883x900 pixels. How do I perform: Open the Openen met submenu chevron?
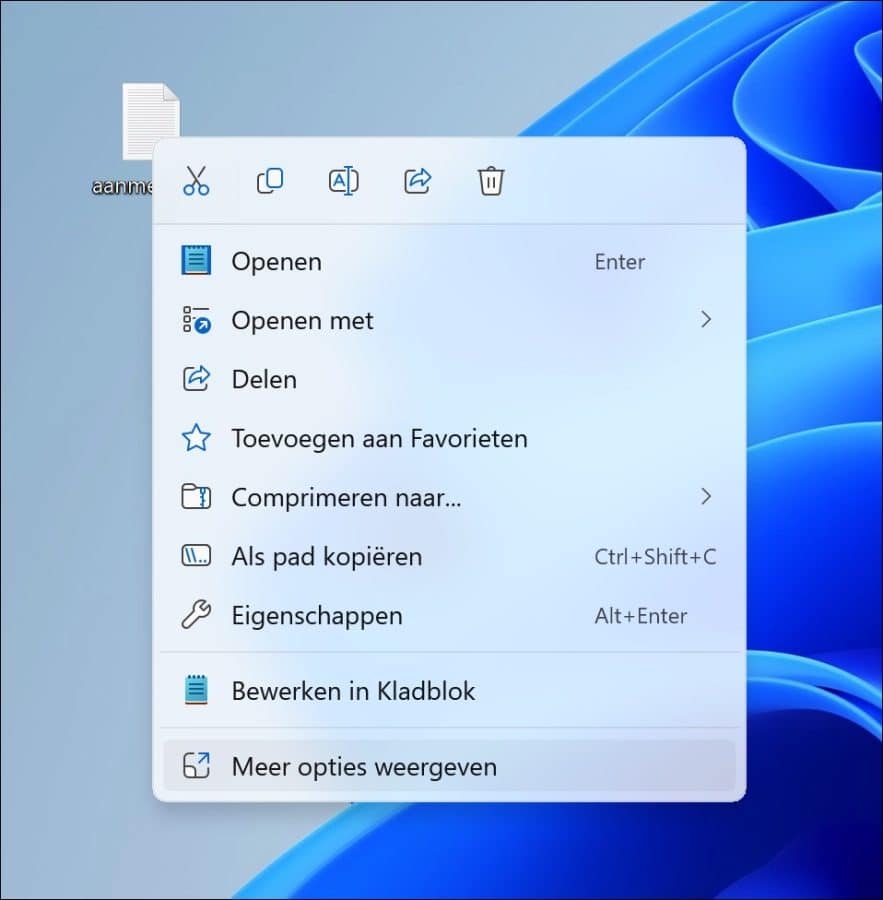[x=707, y=320]
